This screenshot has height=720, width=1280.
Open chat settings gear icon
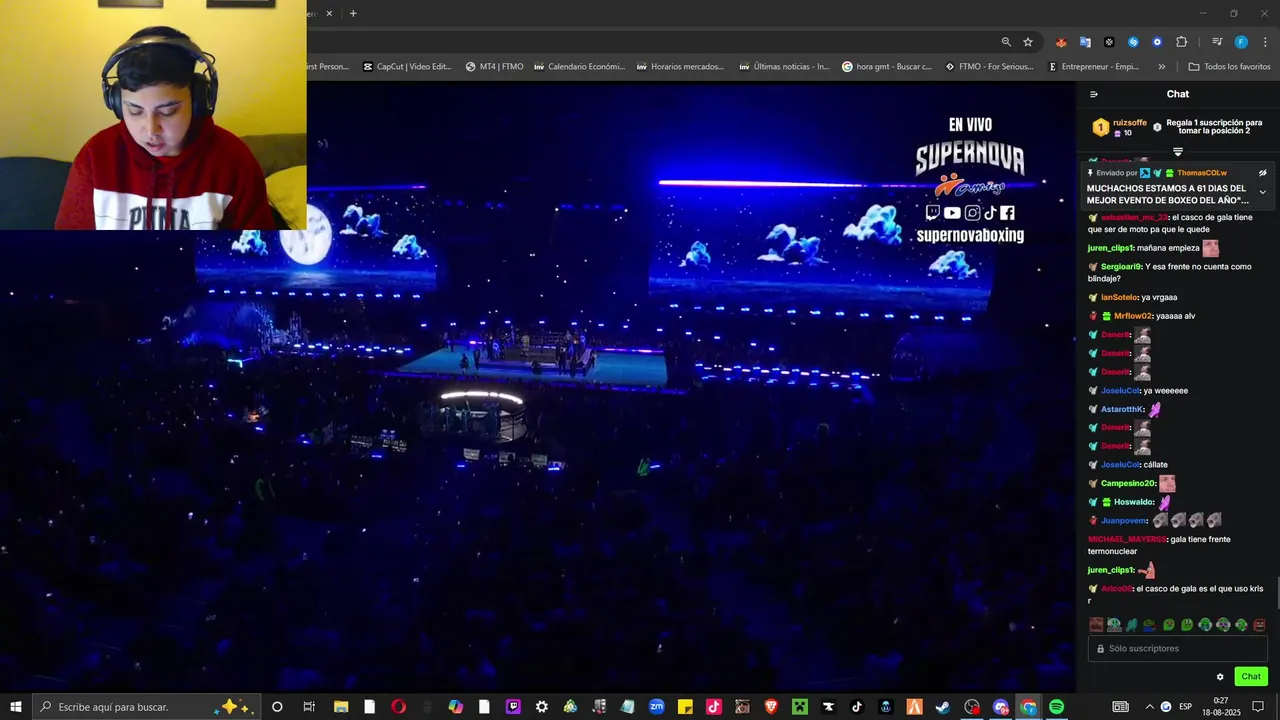(x=1220, y=677)
